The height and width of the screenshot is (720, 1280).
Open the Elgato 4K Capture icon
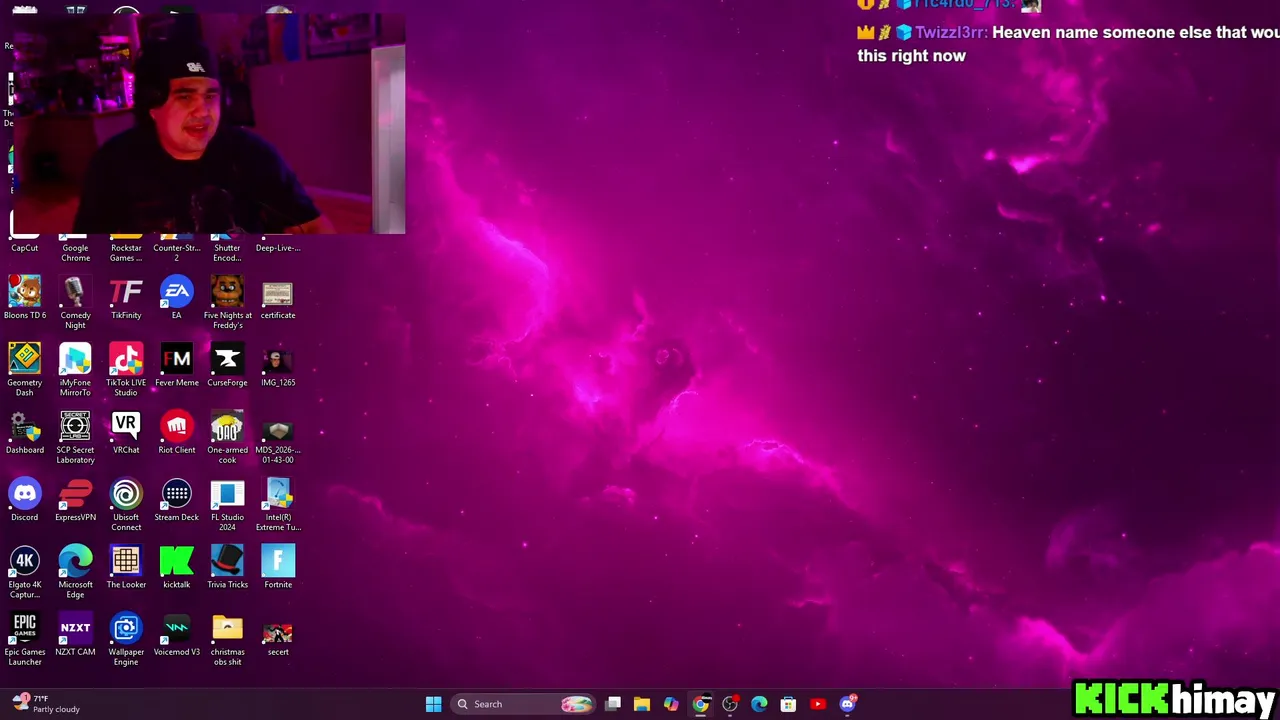[25, 572]
